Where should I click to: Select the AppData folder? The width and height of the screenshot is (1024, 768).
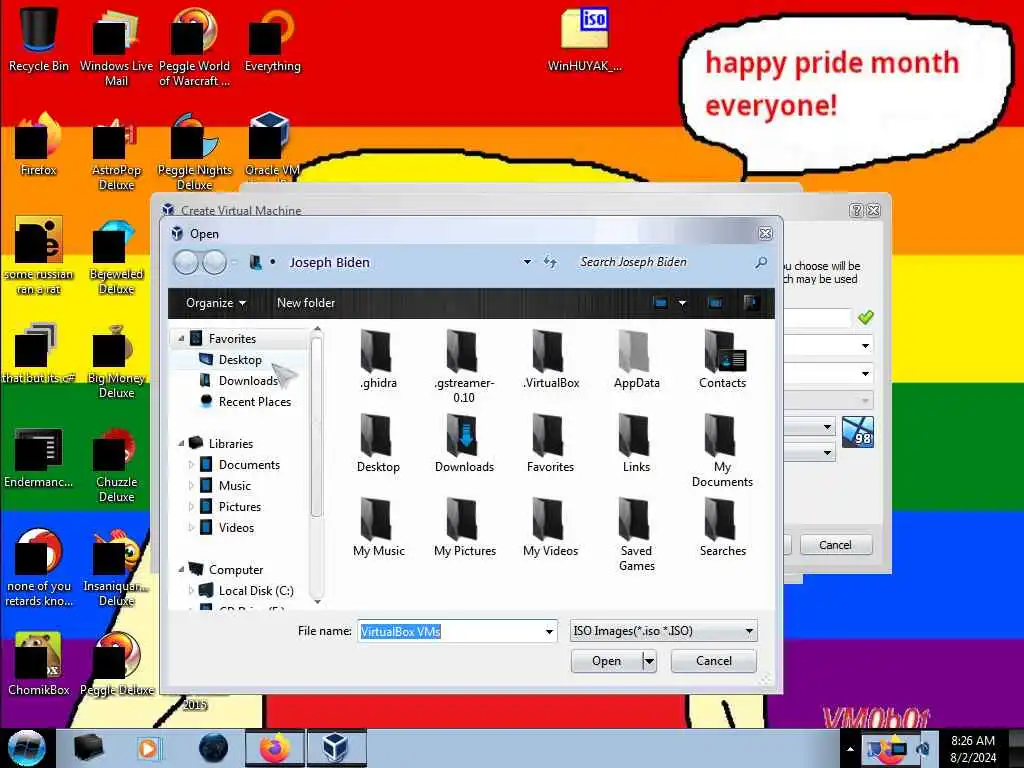[x=636, y=359]
